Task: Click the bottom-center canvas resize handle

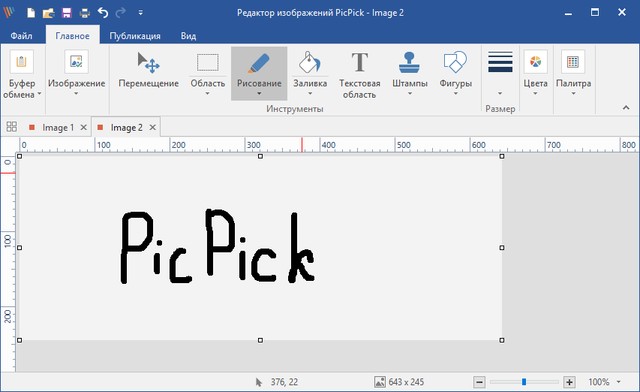Action: tap(260, 340)
